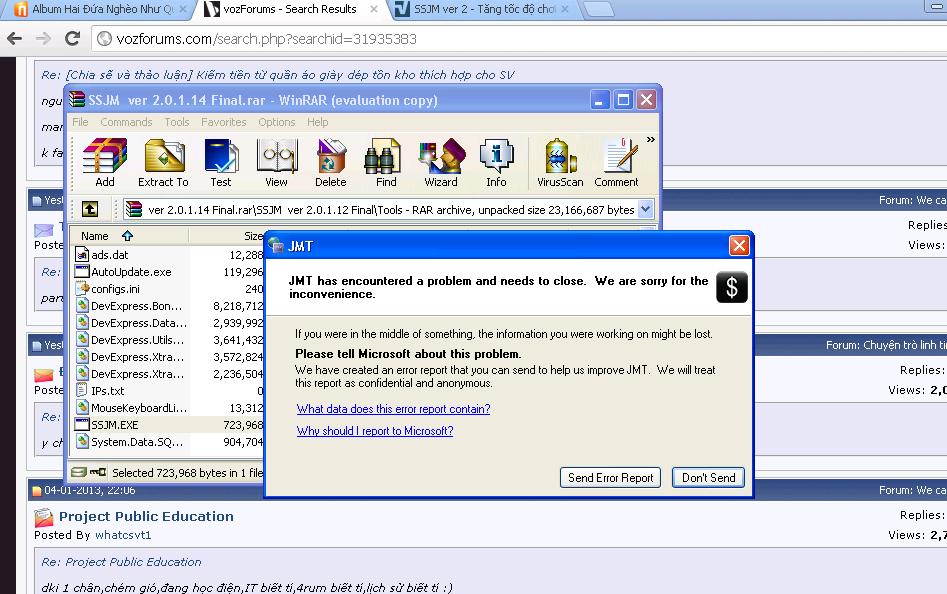This screenshot has width=947, height=594.
Task: Click the Add toolbar icon in WinRAR
Action: tap(105, 162)
